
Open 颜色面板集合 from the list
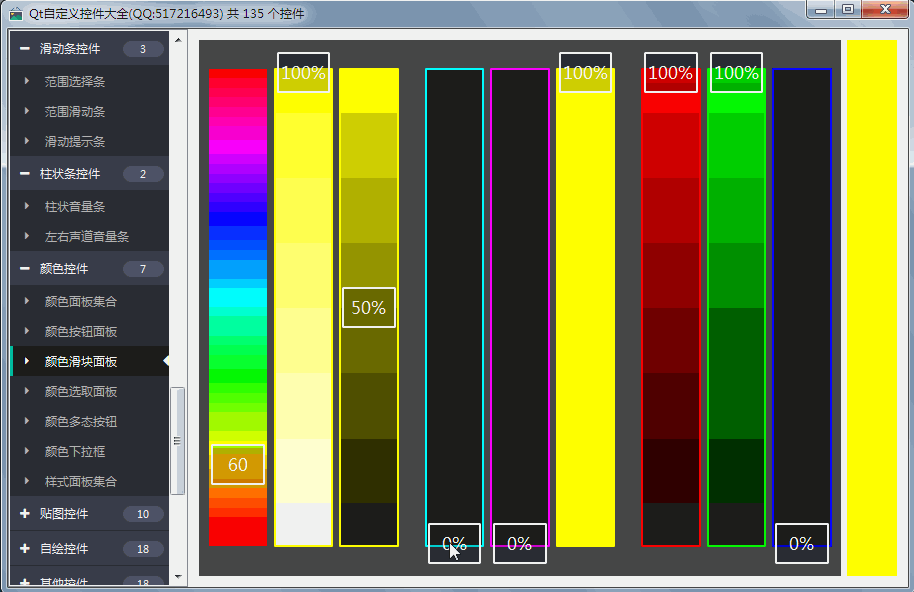pyautogui.click(x=80, y=302)
